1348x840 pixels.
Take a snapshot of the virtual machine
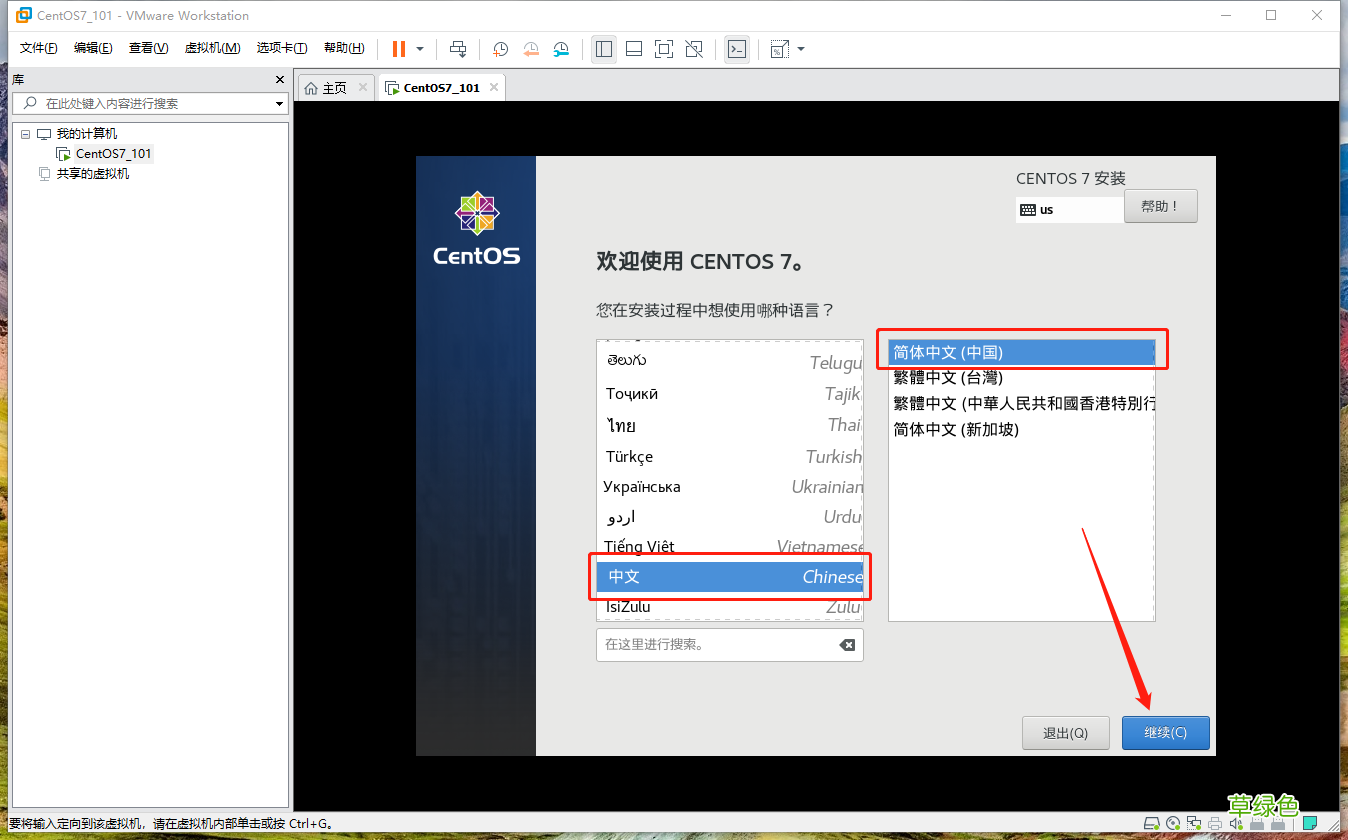tap(500, 48)
